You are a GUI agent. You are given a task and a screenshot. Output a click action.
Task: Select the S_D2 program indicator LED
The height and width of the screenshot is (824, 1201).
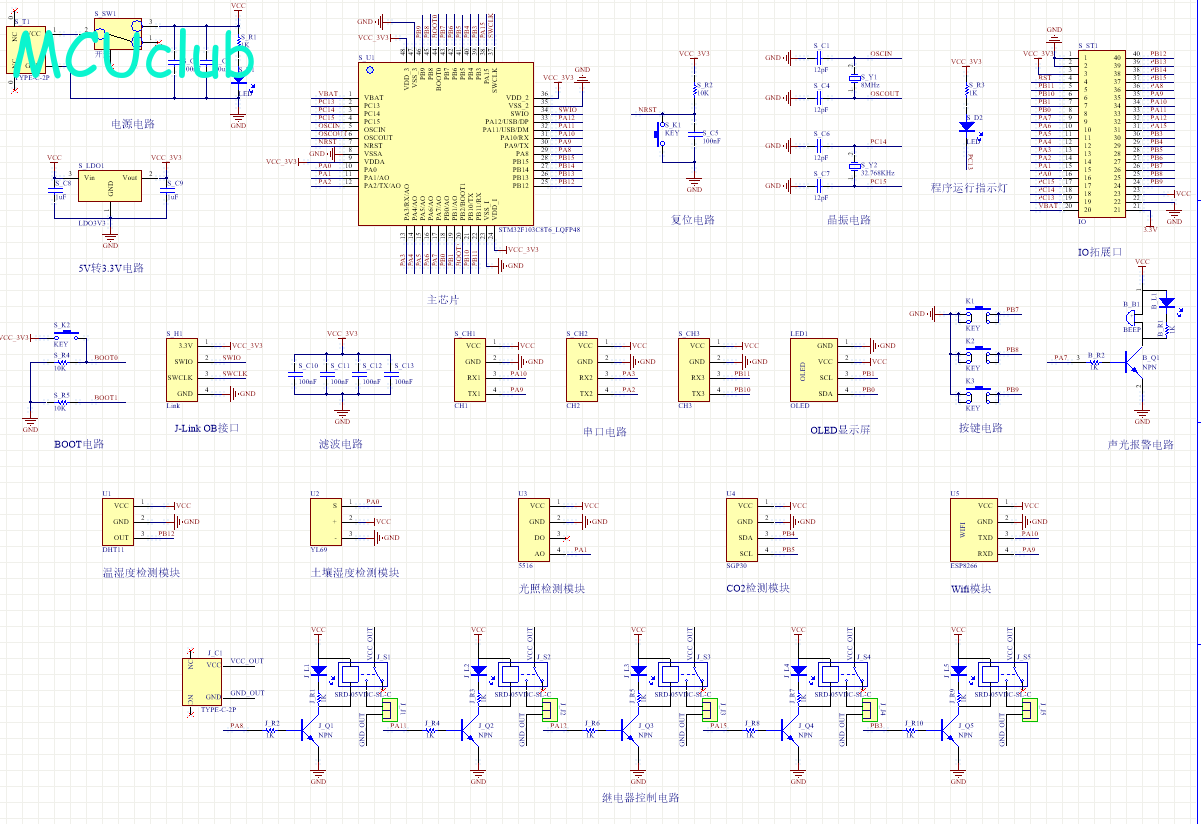pos(967,126)
